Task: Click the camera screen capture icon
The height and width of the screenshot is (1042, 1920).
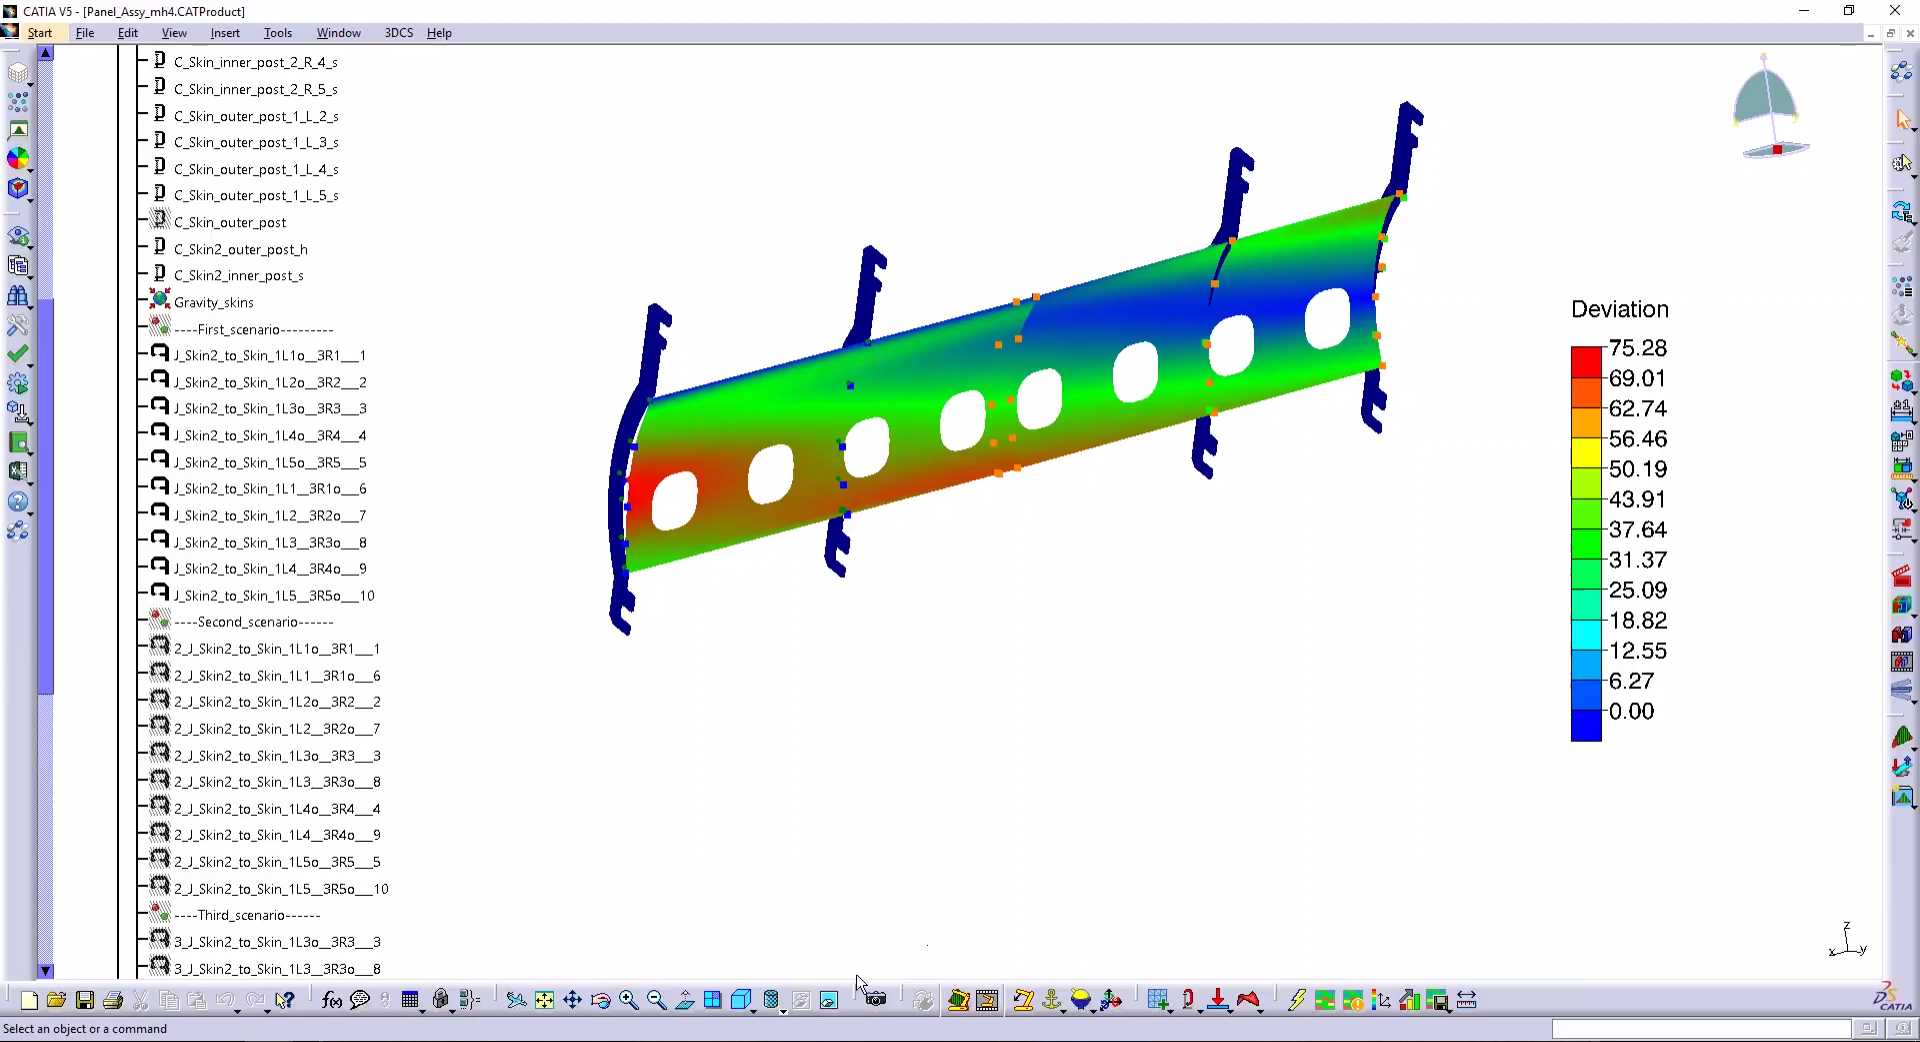Action: 876,1000
